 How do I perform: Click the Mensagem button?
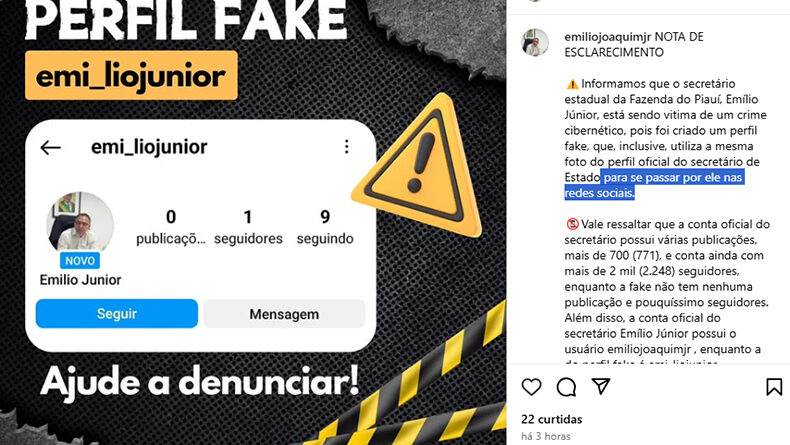coord(284,314)
